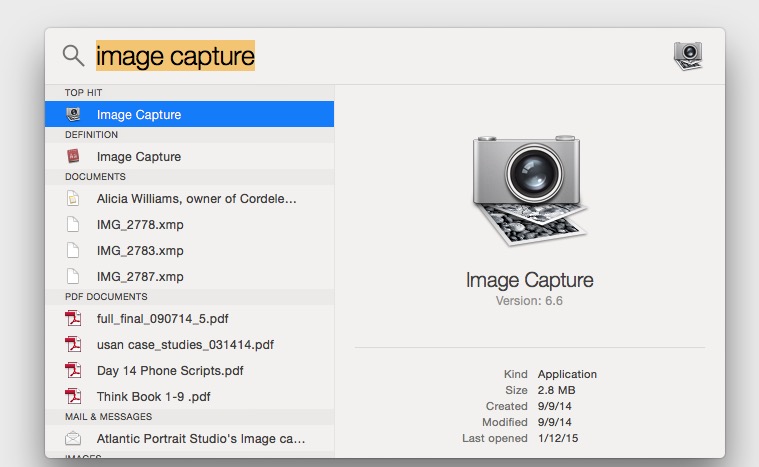Select the IMG_2778.xmp file

pos(189,225)
